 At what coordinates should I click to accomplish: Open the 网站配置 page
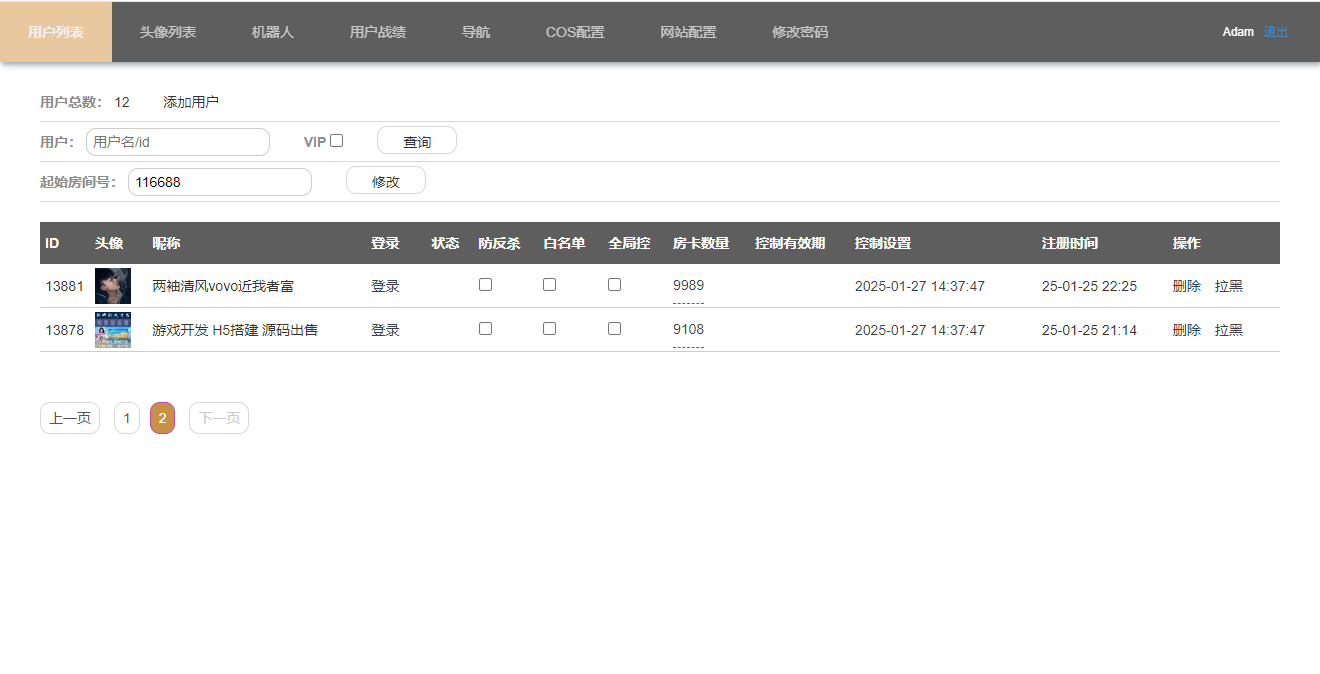[688, 31]
